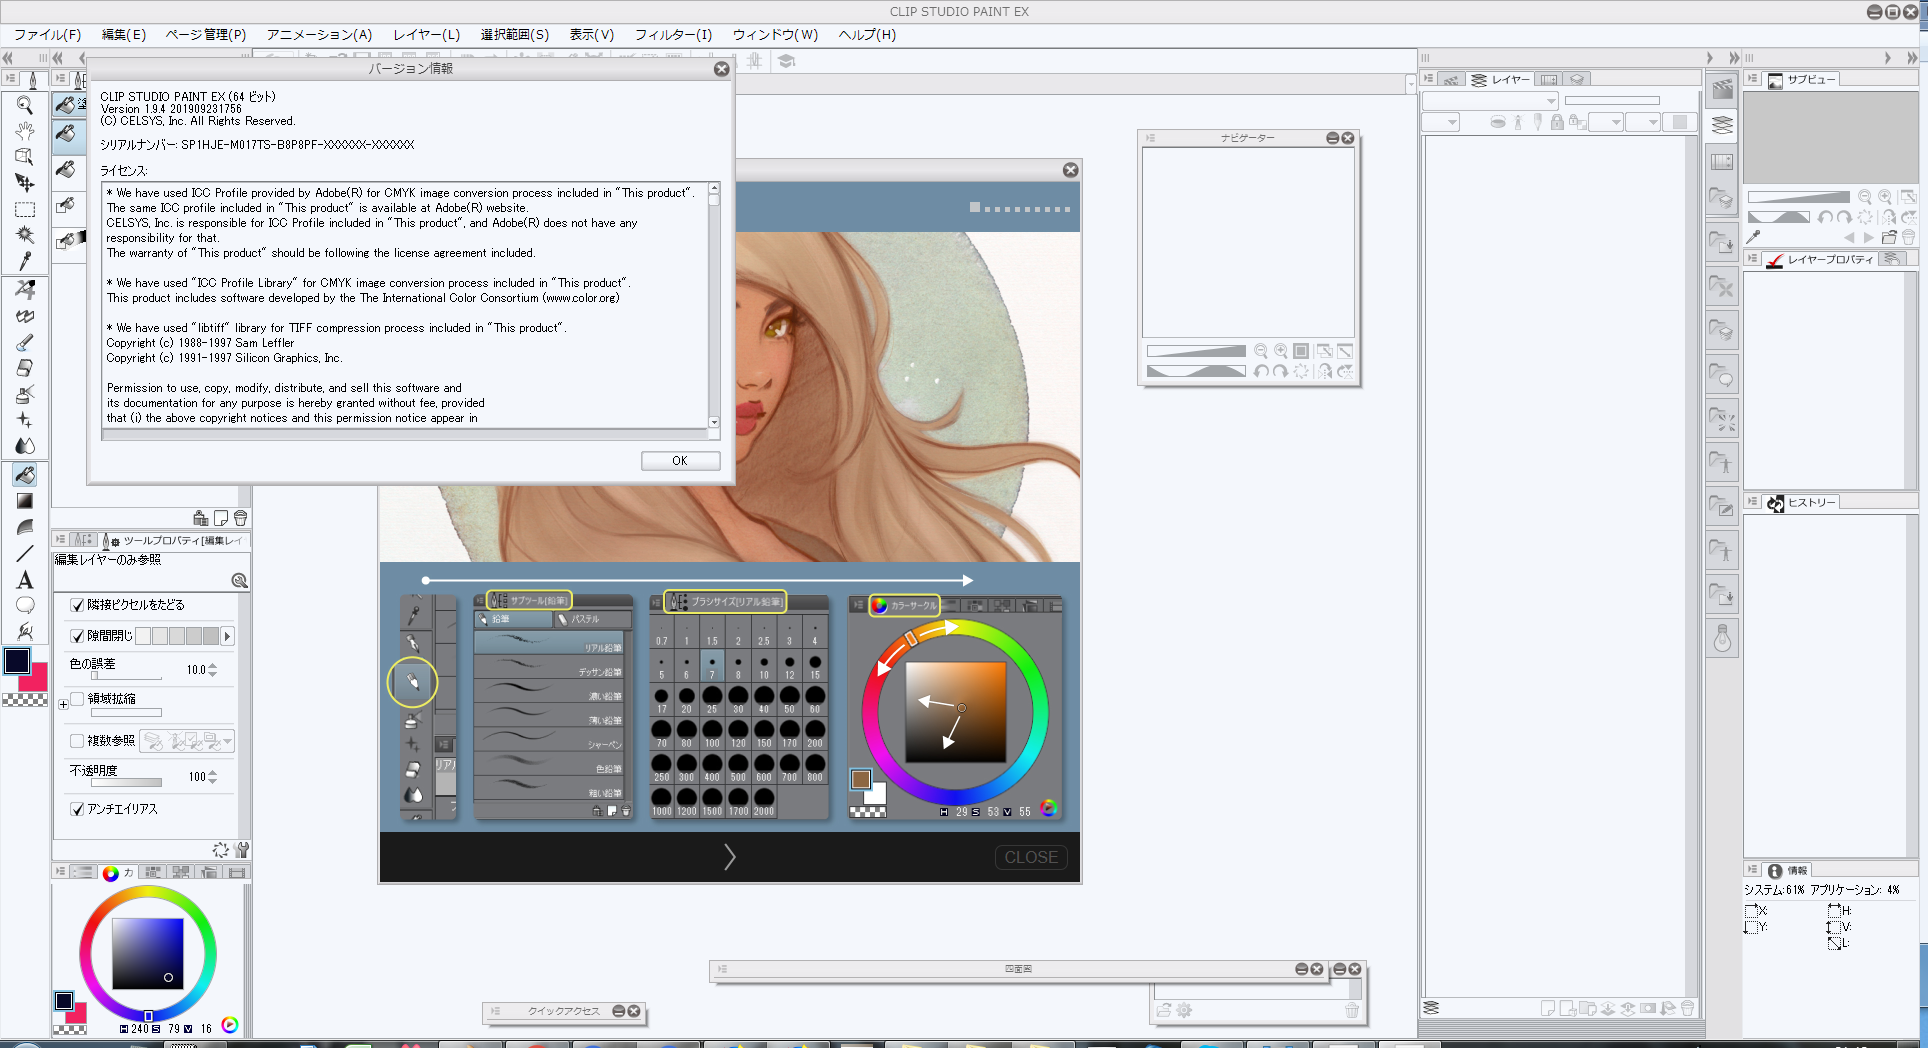Screen dimensions: 1928x1048
Task: Open the File menu
Action: coord(47,34)
